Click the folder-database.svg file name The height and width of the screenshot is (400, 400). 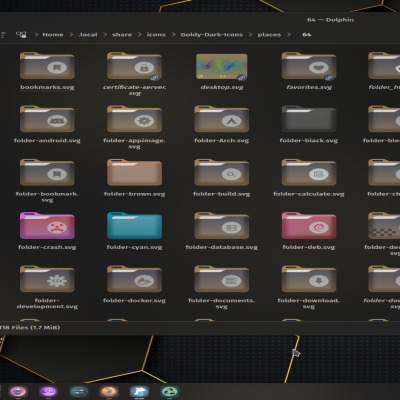(222, 247)
